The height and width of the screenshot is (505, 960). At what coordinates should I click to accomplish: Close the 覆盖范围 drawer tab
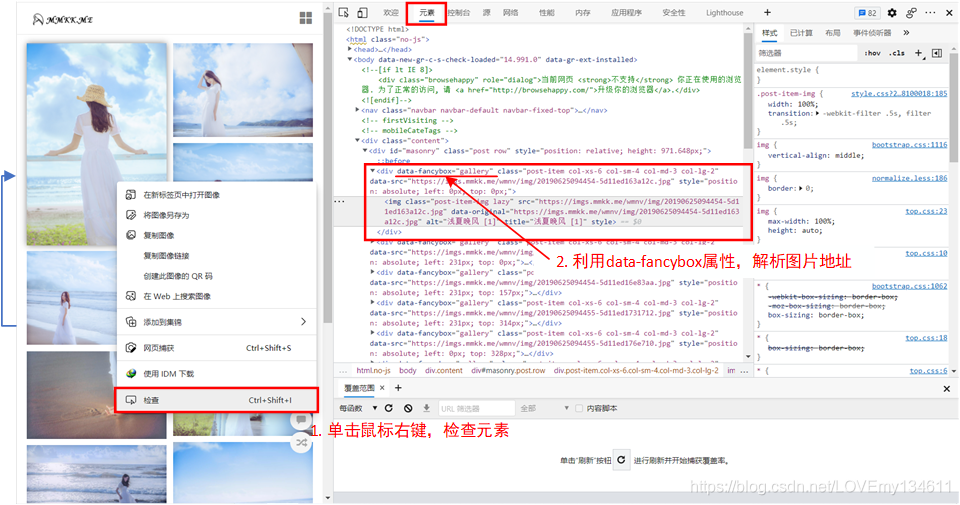click(382, 387)
